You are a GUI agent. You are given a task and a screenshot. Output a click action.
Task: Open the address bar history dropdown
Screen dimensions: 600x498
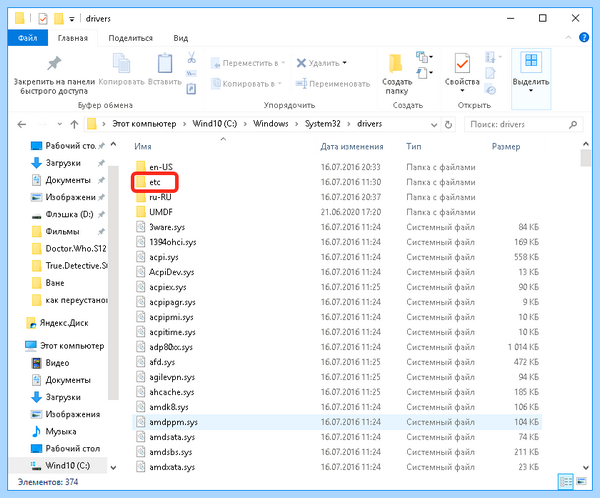[x=434, y=125]
